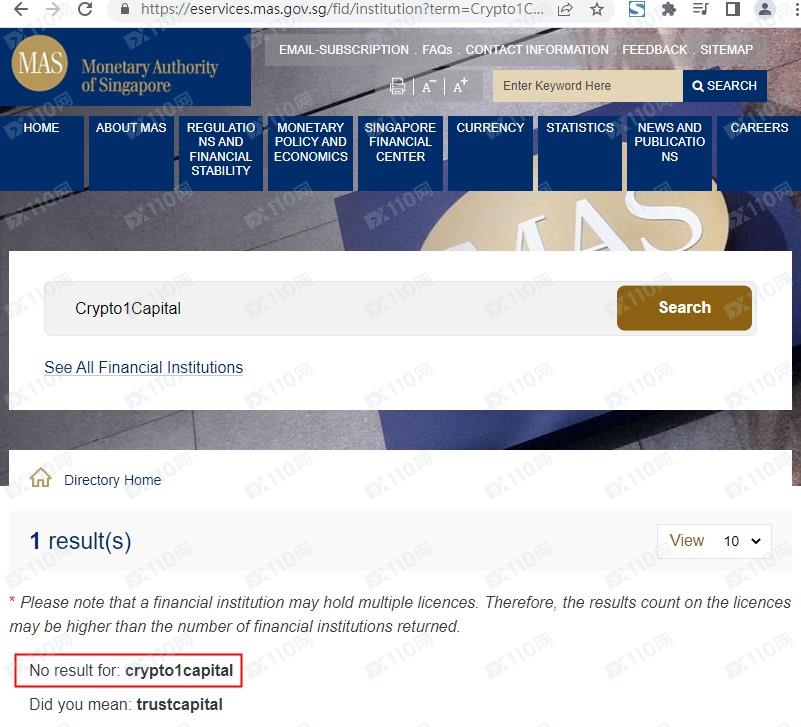Open See All Financial Institutions link
Screen dimensions: 801x727
[x=143, y=367]
